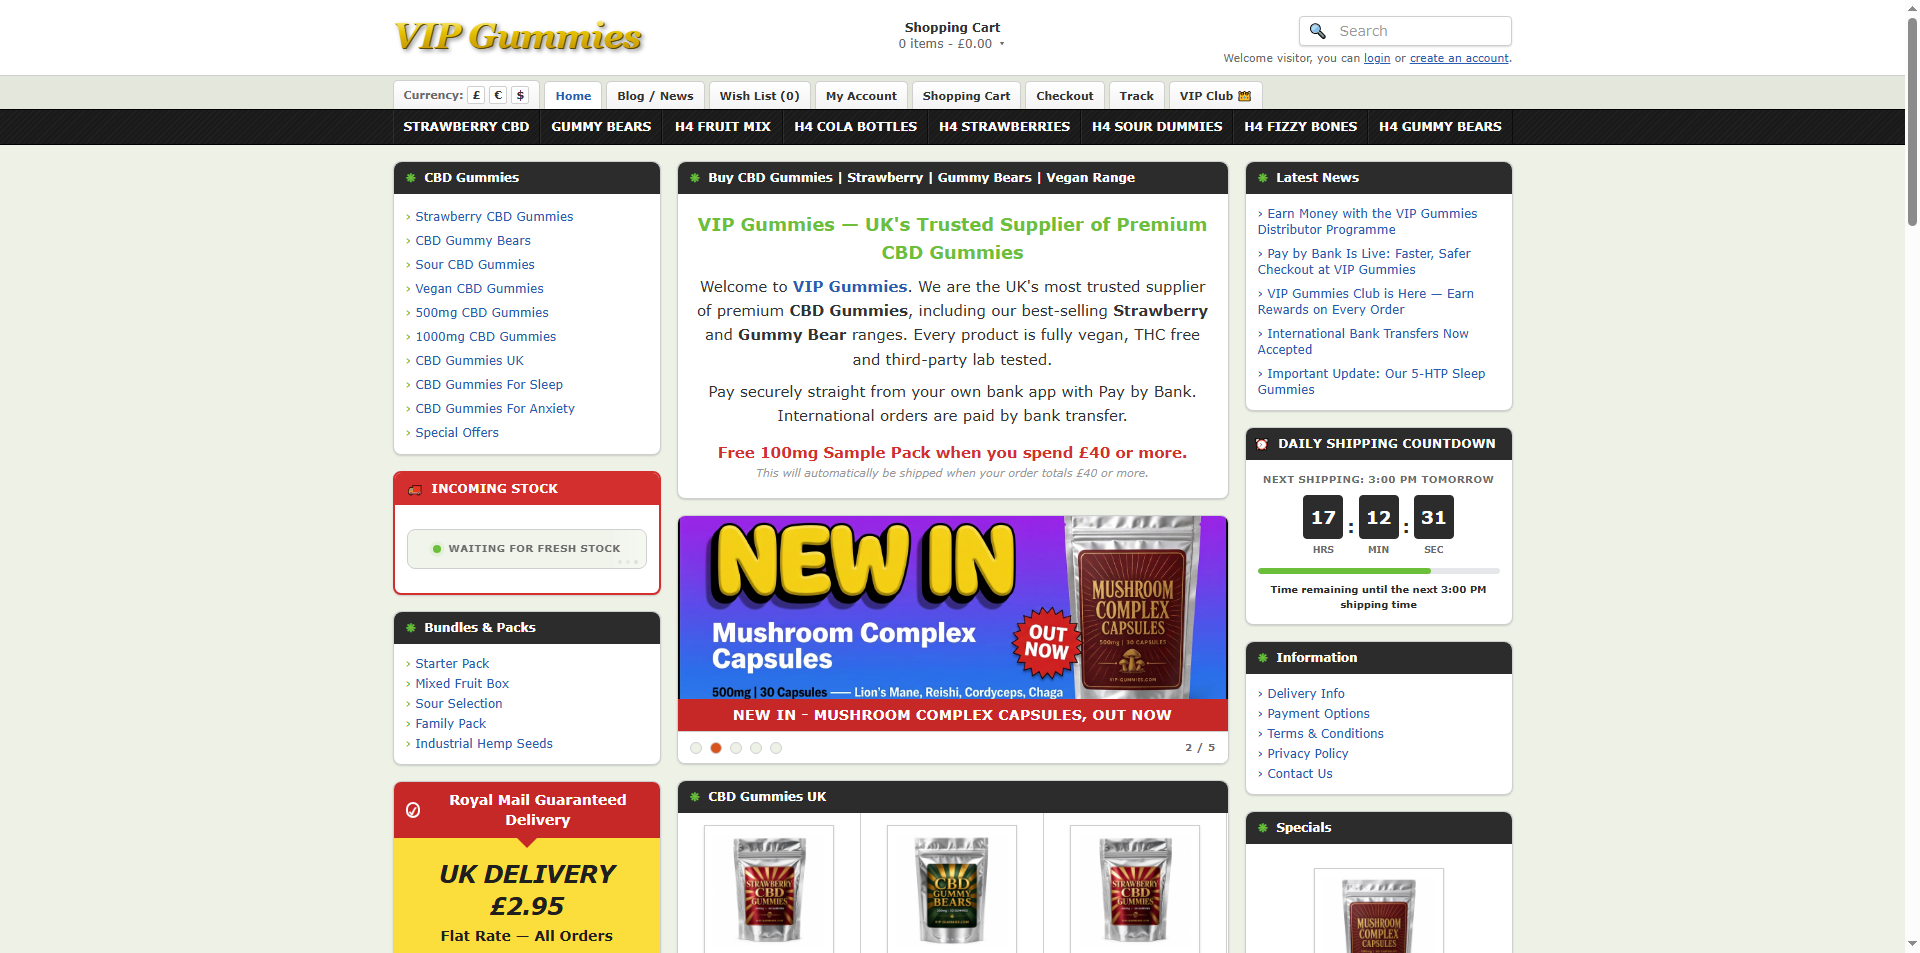Open the GUMMY BEARS category menu
Image resolution: width=1920 pixels, height=953 pixels.
coord(601,127)
